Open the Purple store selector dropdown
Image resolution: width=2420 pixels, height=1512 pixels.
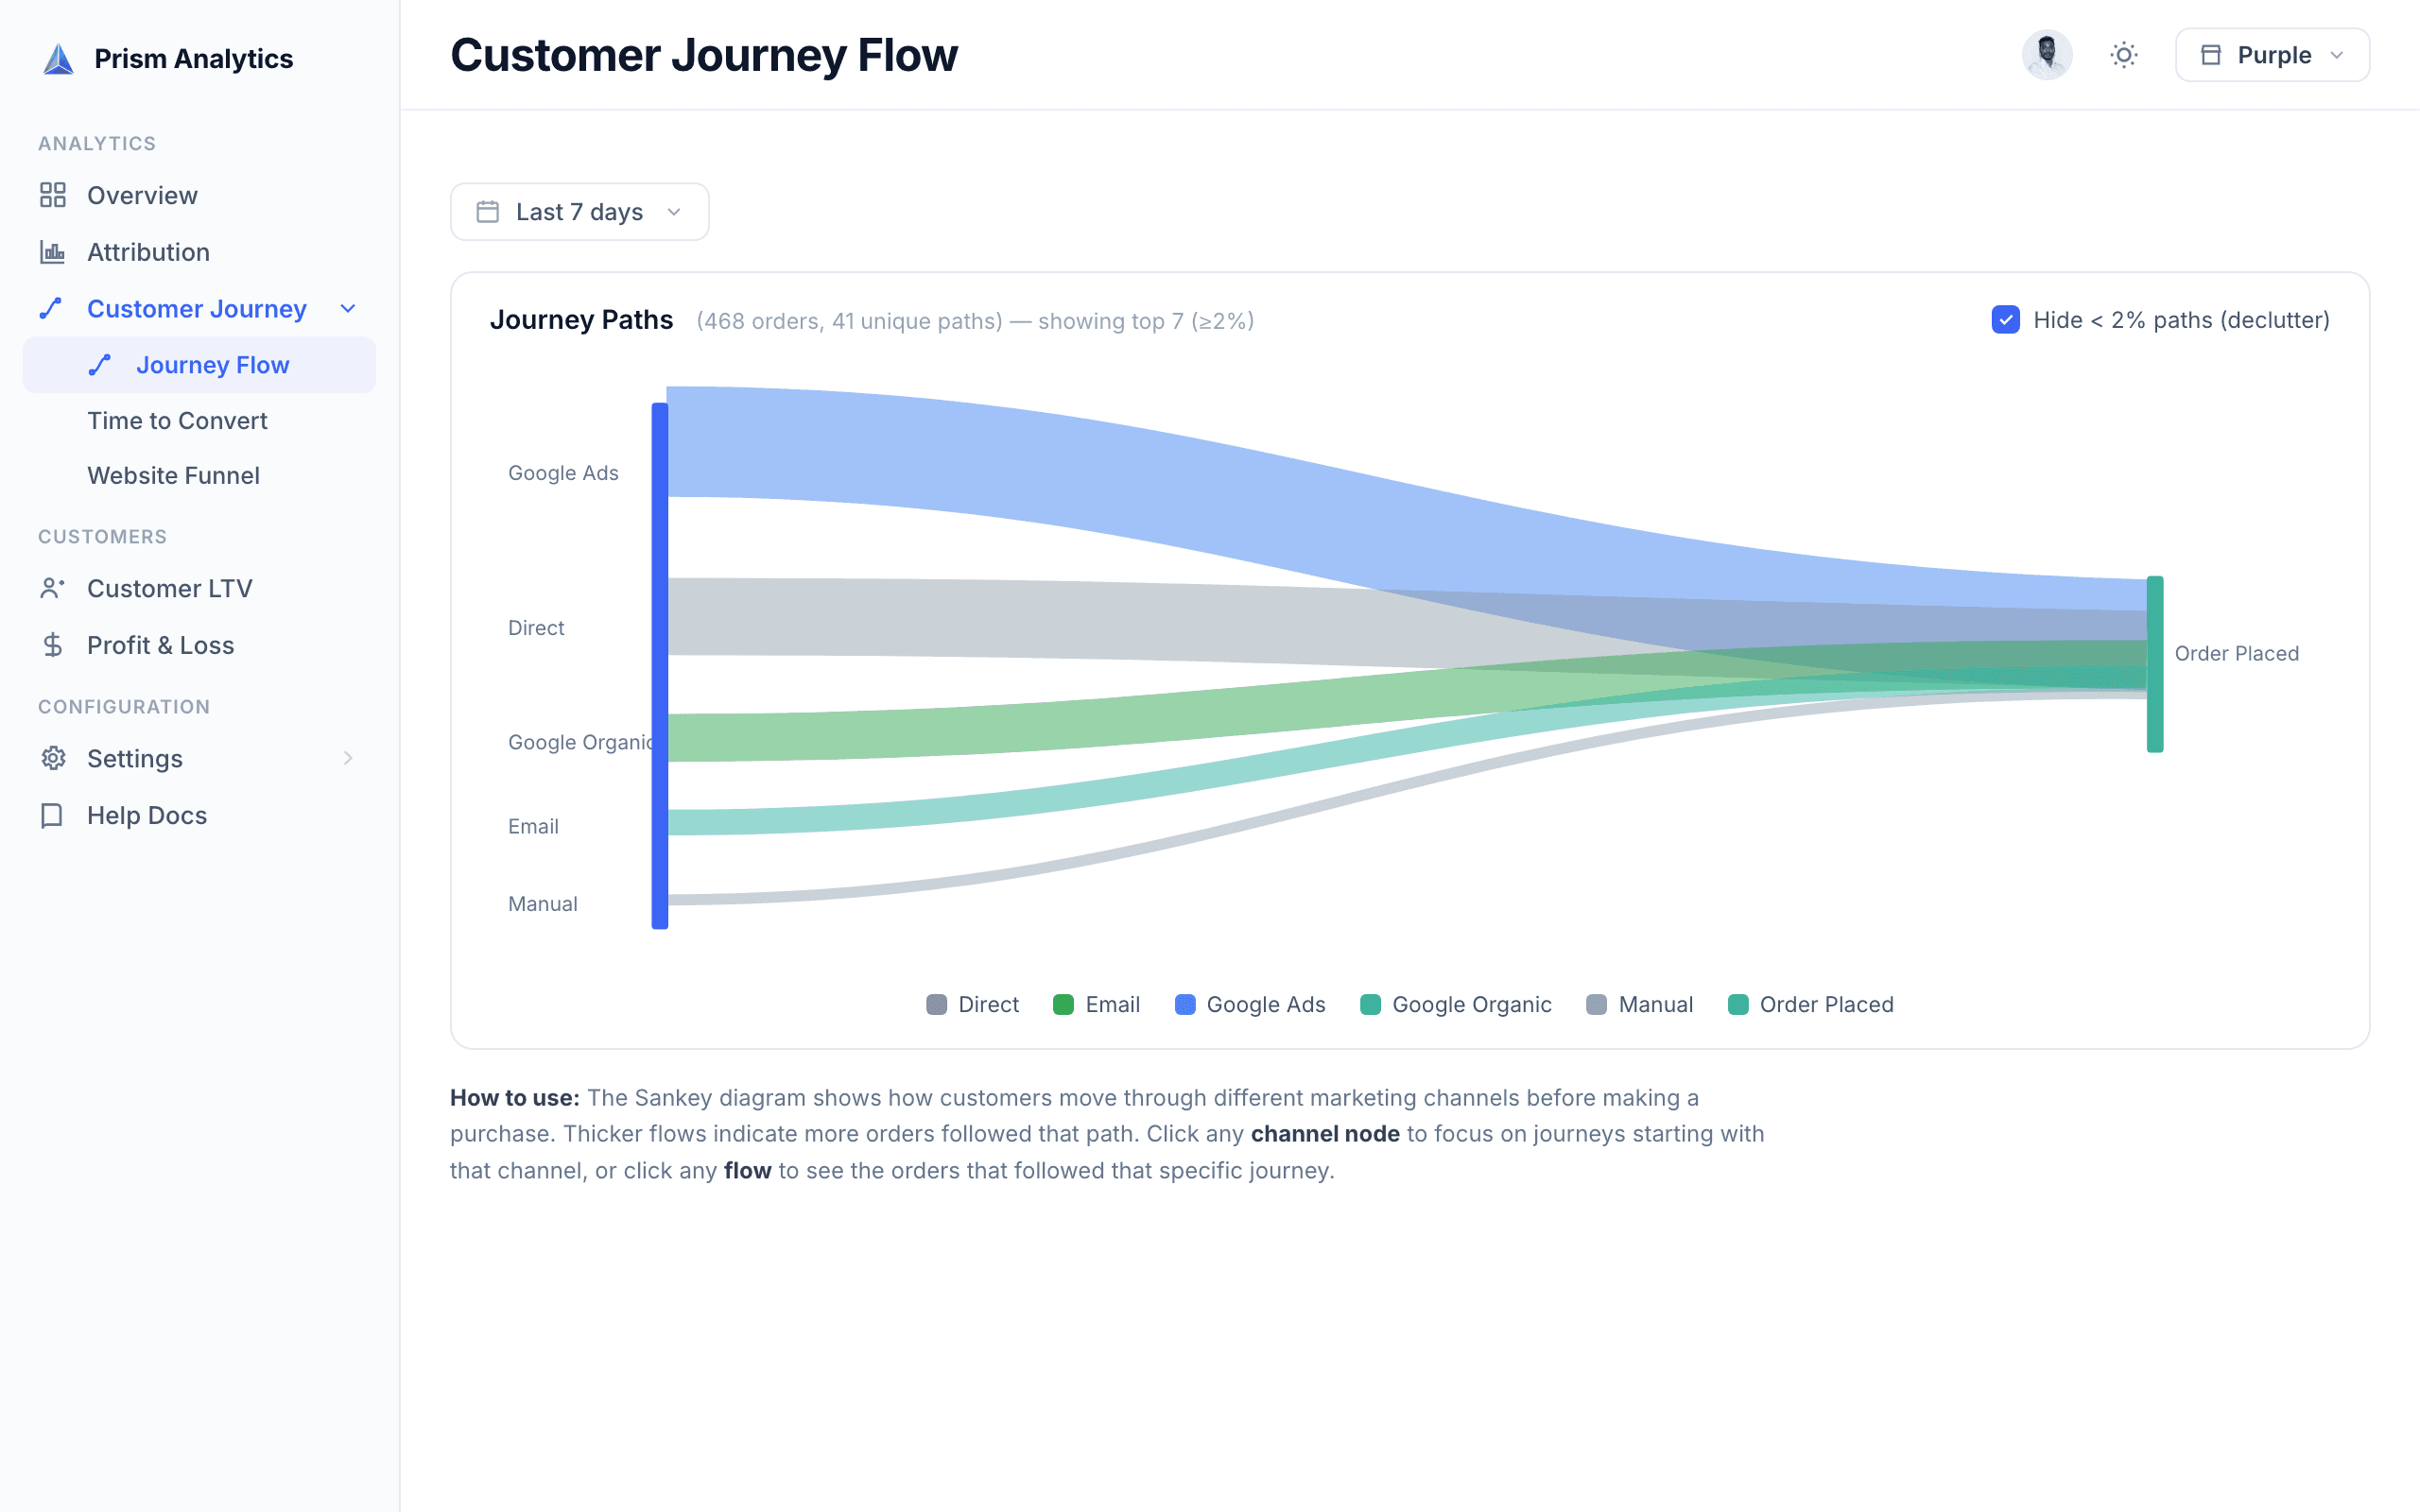2272,55
